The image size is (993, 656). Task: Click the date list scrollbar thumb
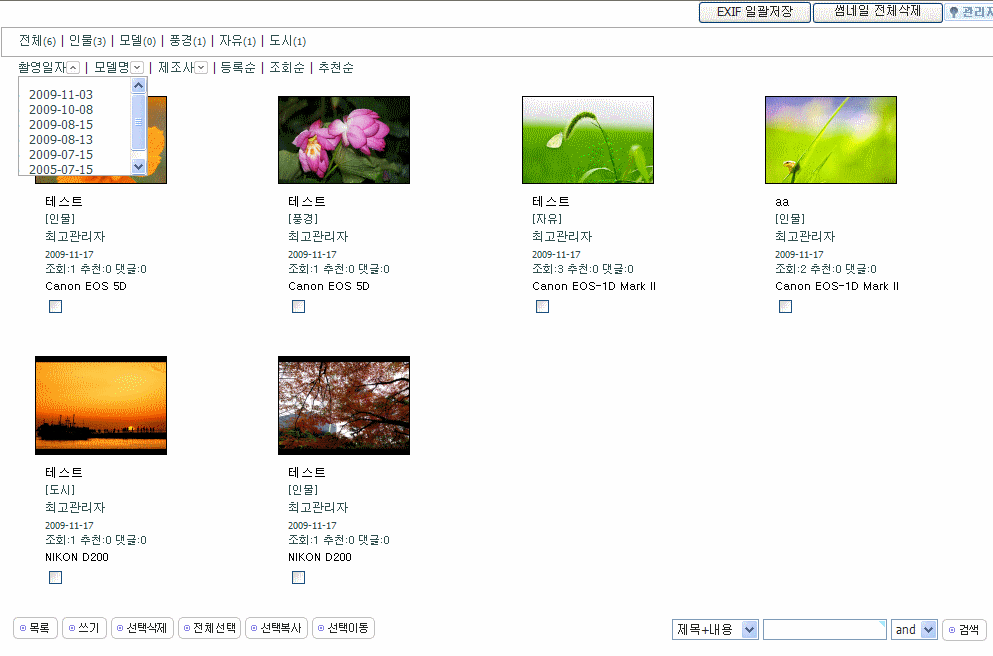(x=139, y=122)
